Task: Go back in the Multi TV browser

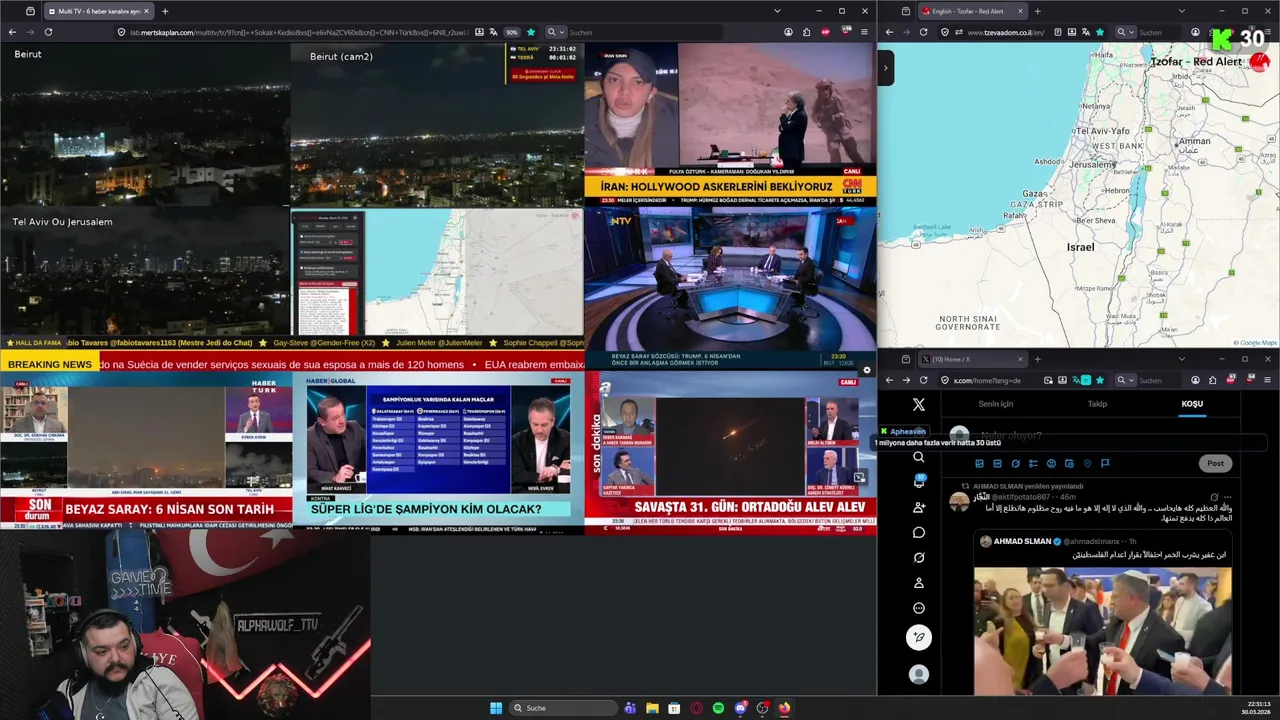Action: [x=12, y=32]
